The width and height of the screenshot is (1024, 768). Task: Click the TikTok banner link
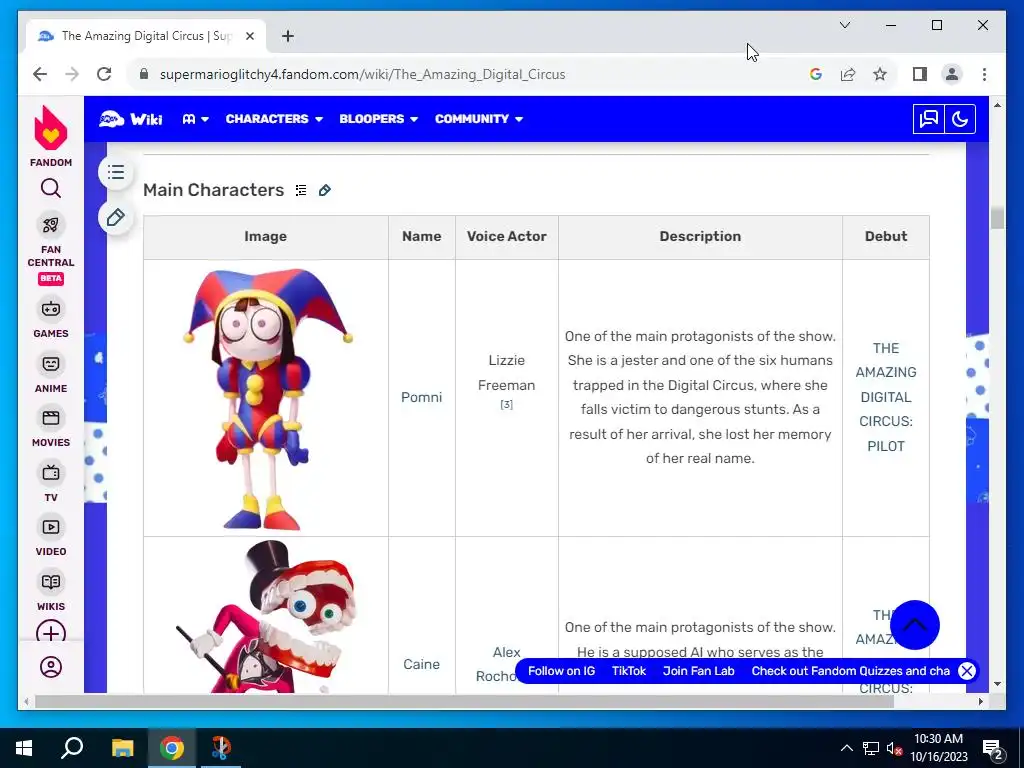tap(629, 671)
